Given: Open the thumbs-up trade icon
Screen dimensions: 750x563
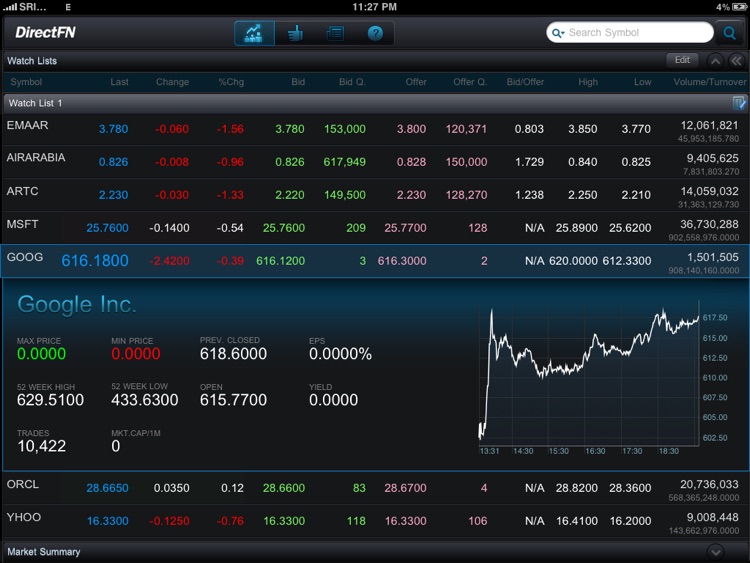Looking at the screenshot, I should pyautogui.click(x=295, y=33).
